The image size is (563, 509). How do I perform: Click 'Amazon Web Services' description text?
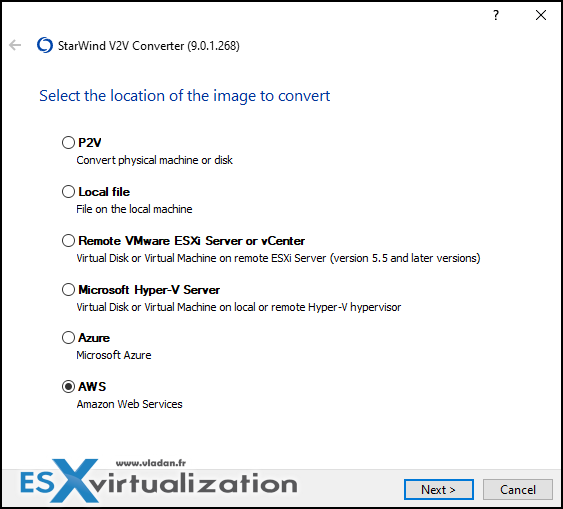coord(130,404)
